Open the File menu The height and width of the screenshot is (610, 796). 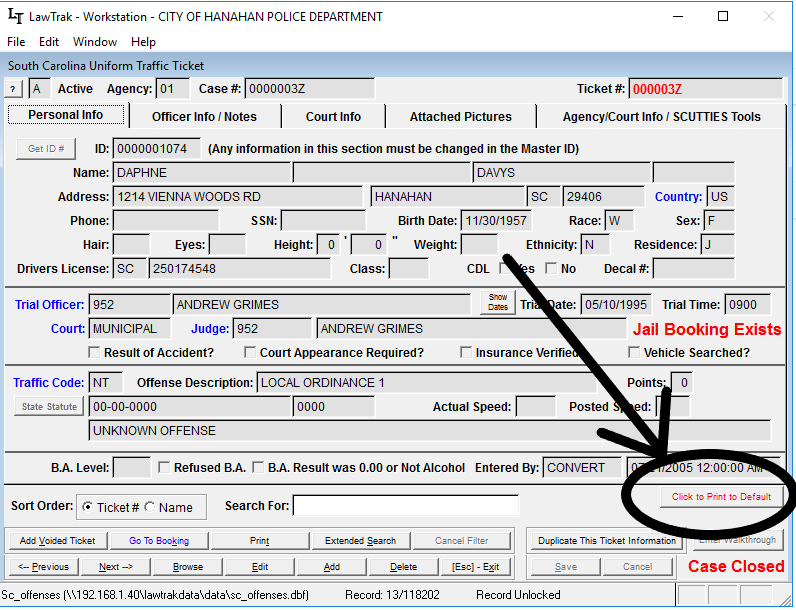pos(16,42)
